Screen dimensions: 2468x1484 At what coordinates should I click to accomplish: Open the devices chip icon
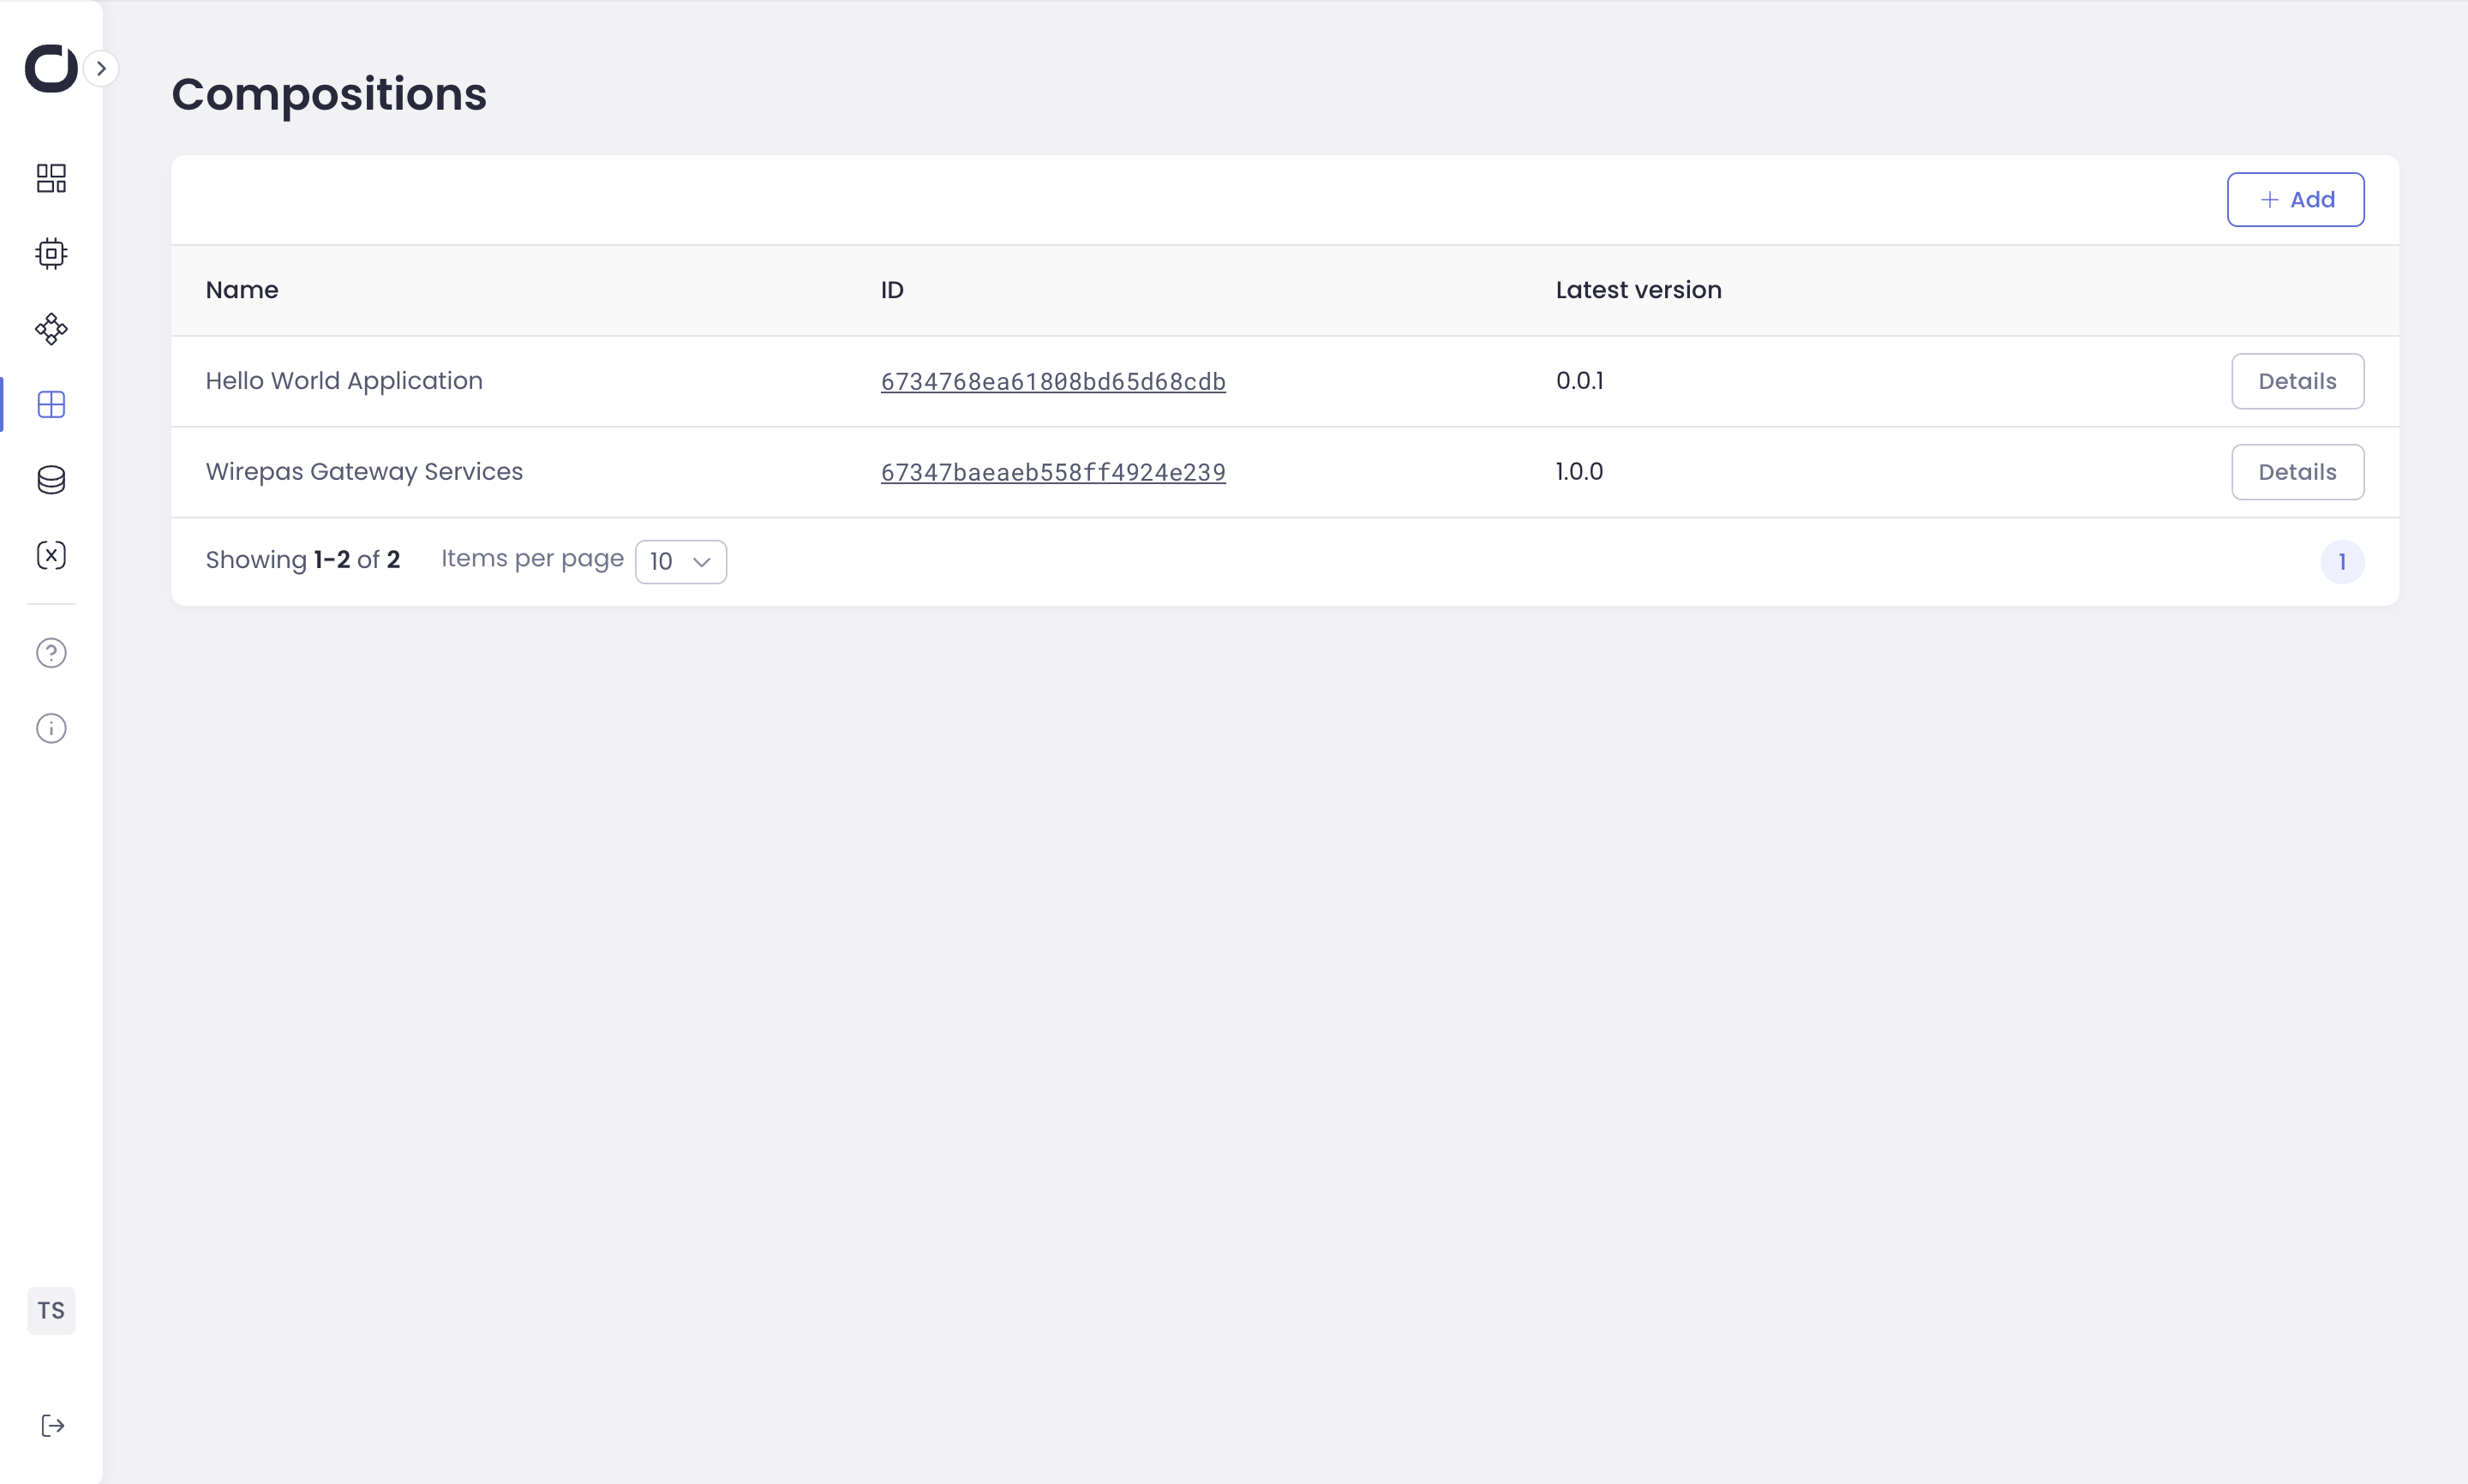click(51, 253)
